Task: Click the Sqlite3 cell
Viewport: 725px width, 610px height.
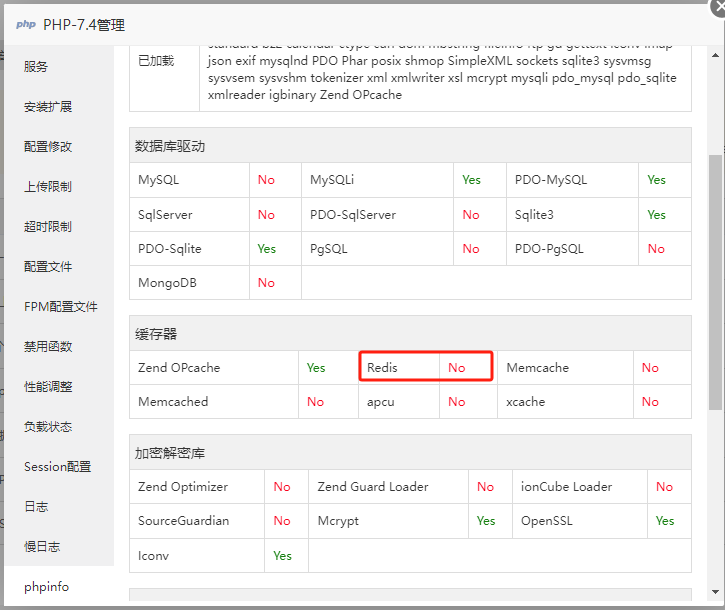Action: 572,215
